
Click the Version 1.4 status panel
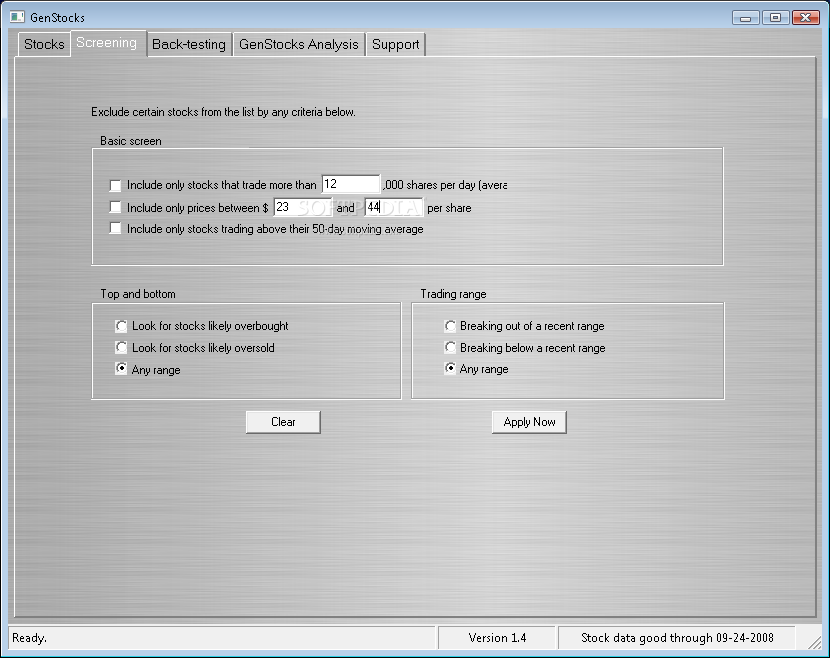point(497,638)
